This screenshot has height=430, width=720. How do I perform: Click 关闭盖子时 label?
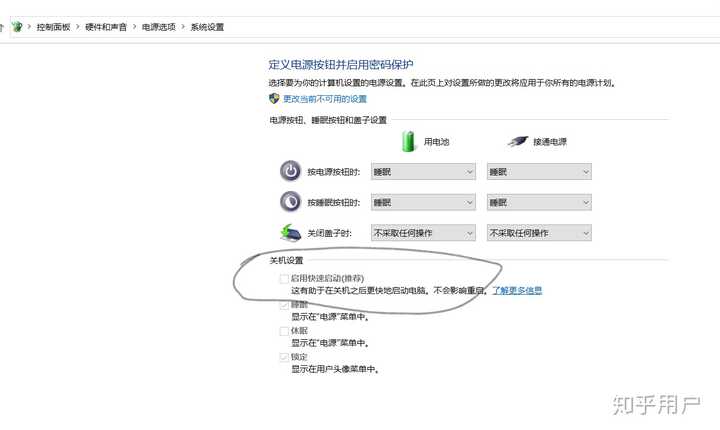point(330,233)
